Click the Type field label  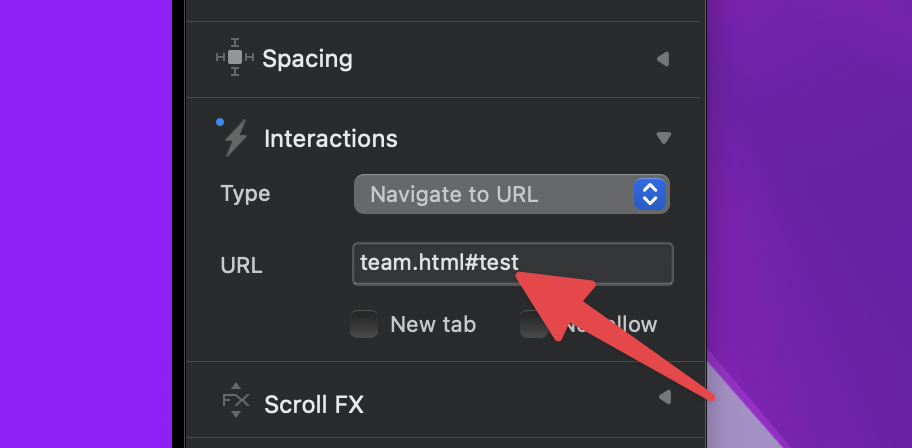pos(245,193)
